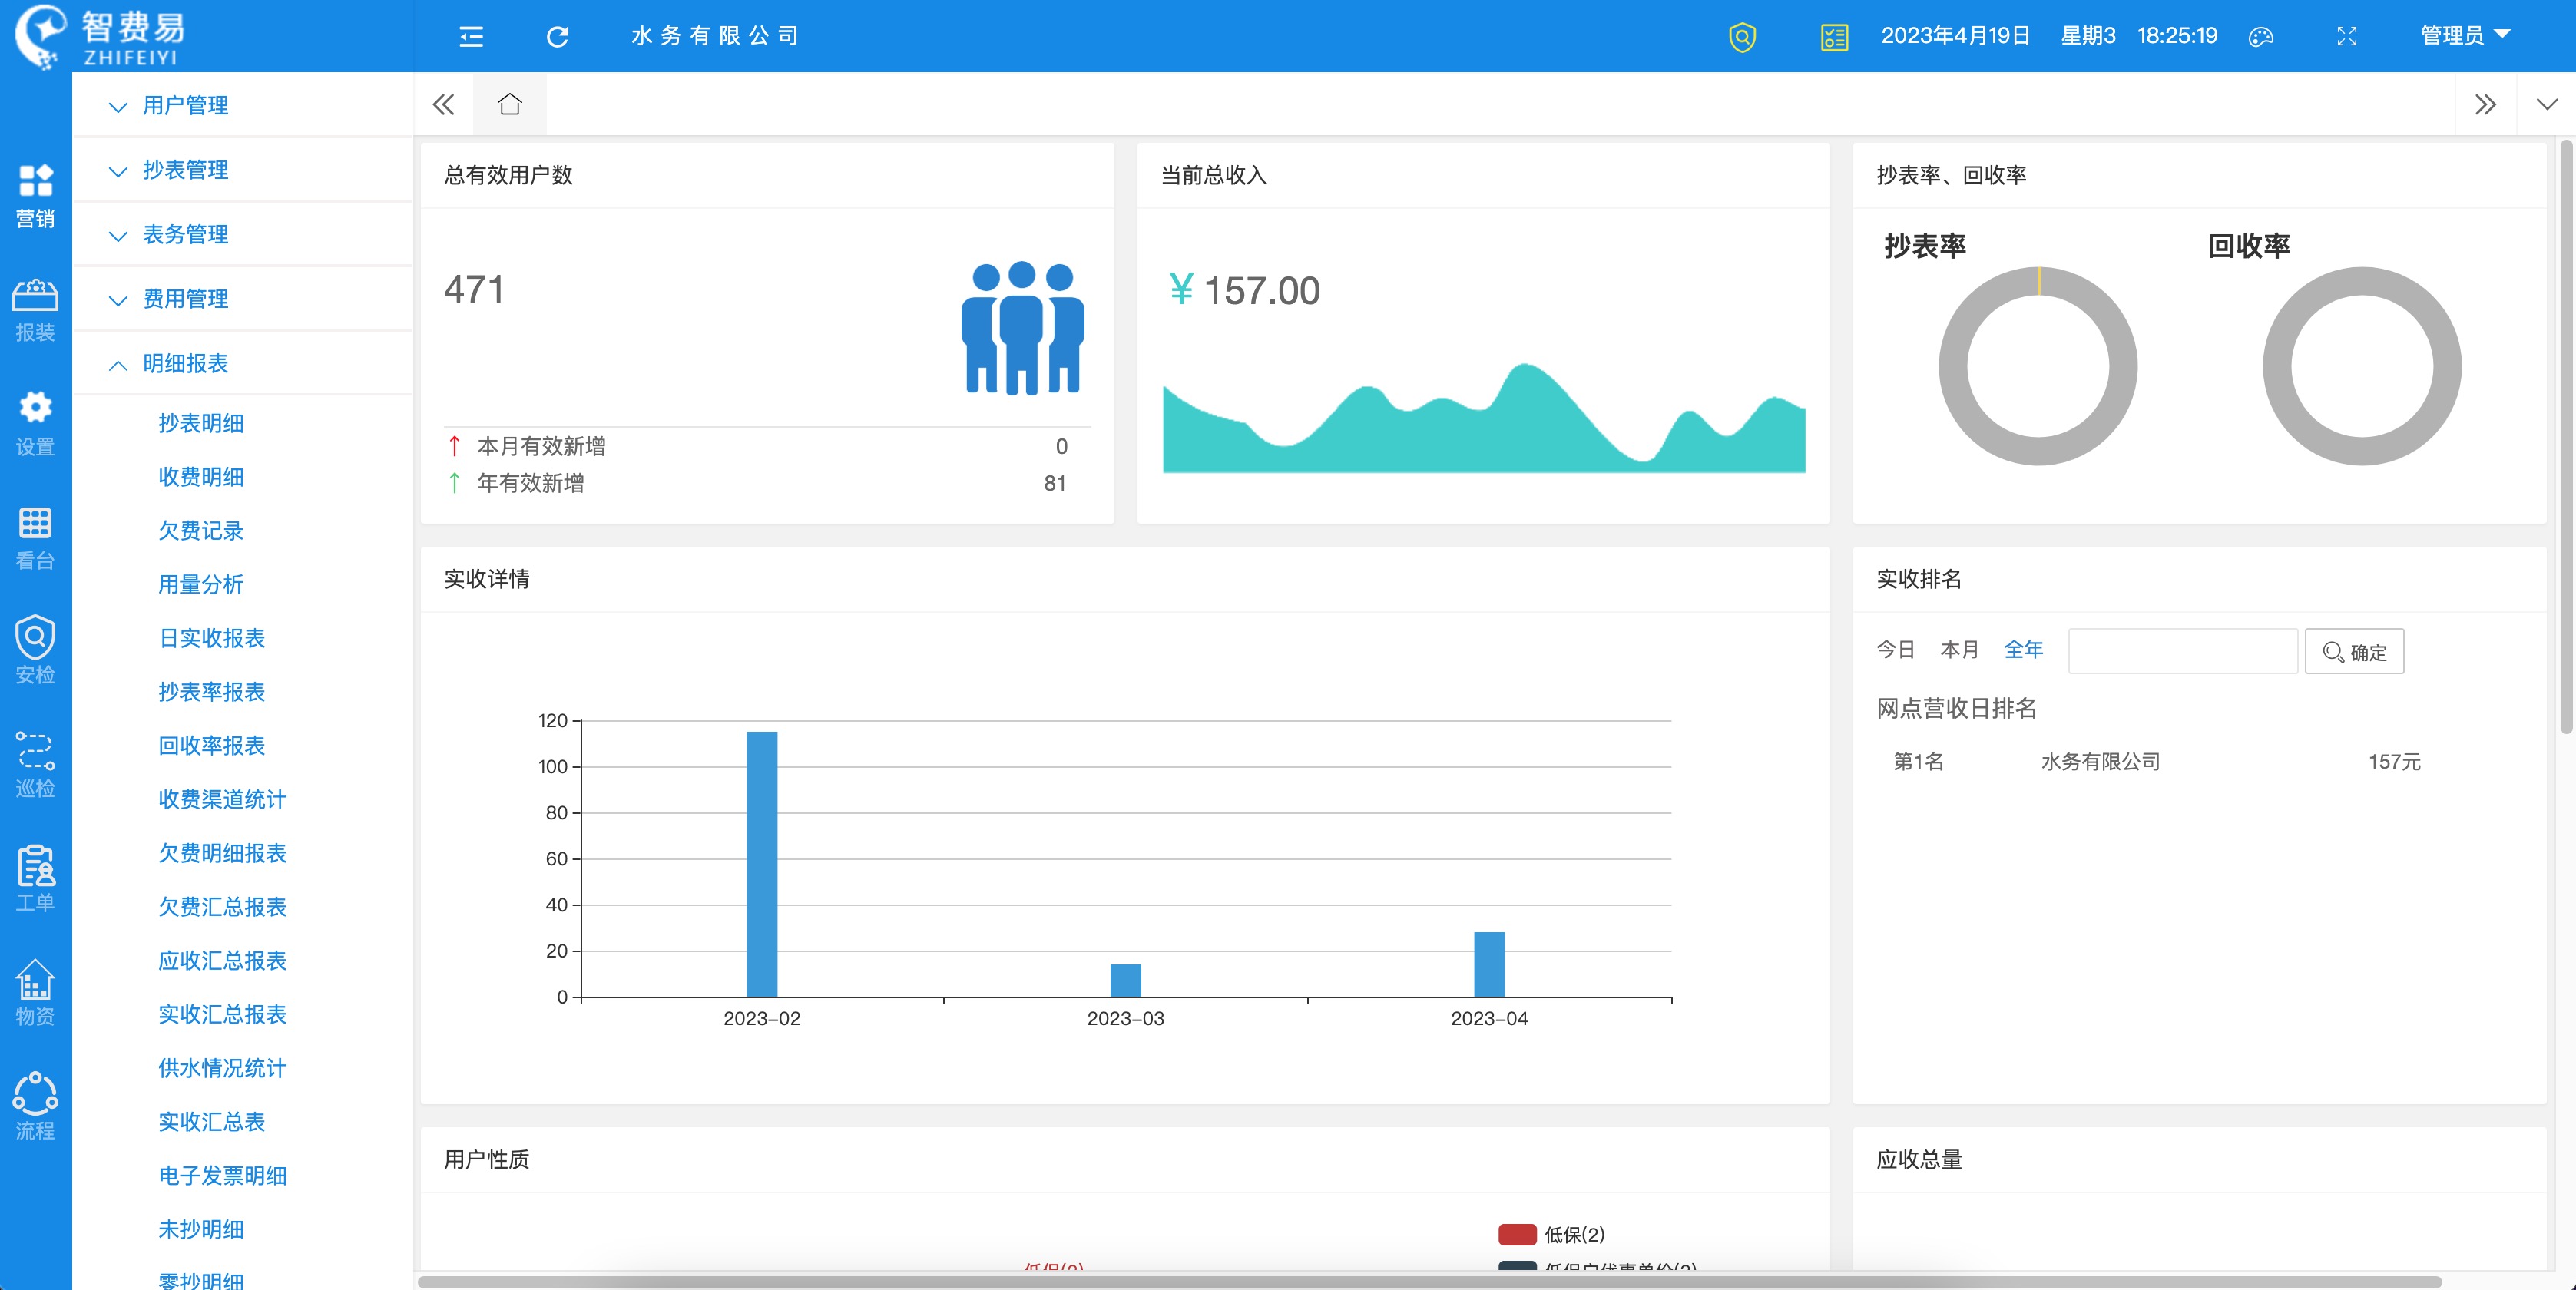Click the refresh icon in top bar
The height and width of the screenshot is (1290, 2576).
point(558,37)
